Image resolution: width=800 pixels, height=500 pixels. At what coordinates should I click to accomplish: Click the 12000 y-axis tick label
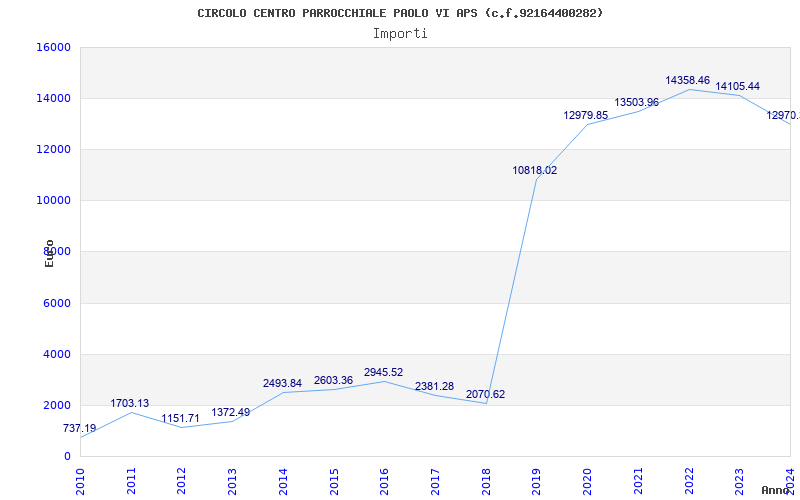(53, 149)
